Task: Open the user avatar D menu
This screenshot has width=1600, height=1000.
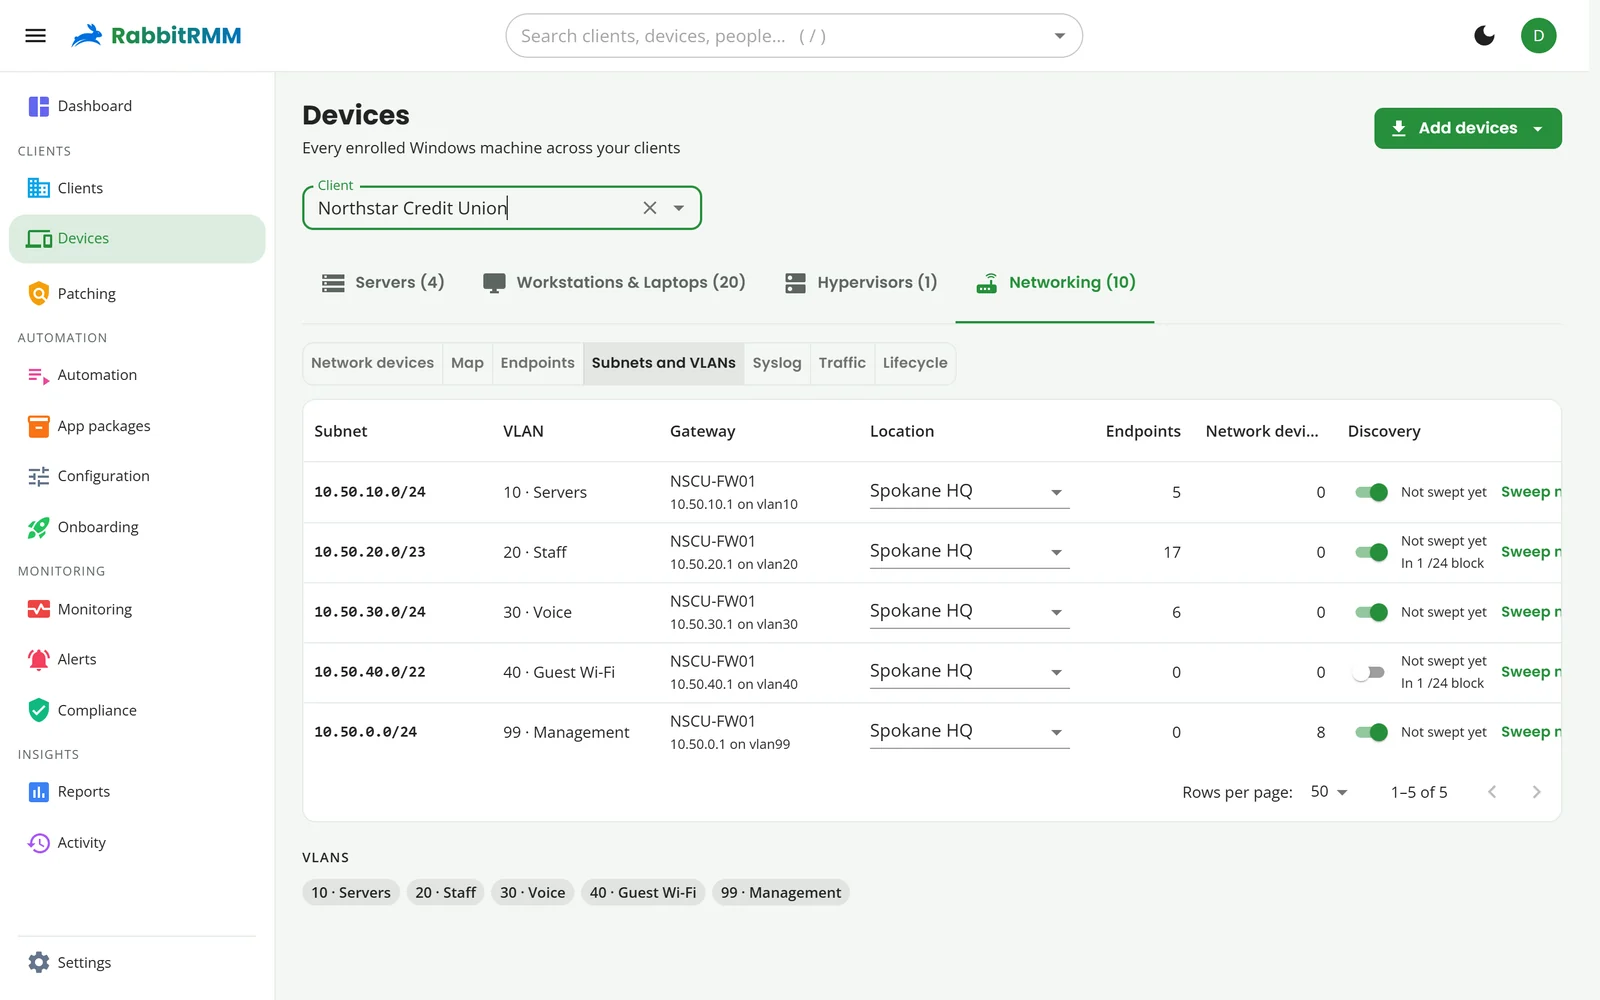Action: tap(1538, 36)
